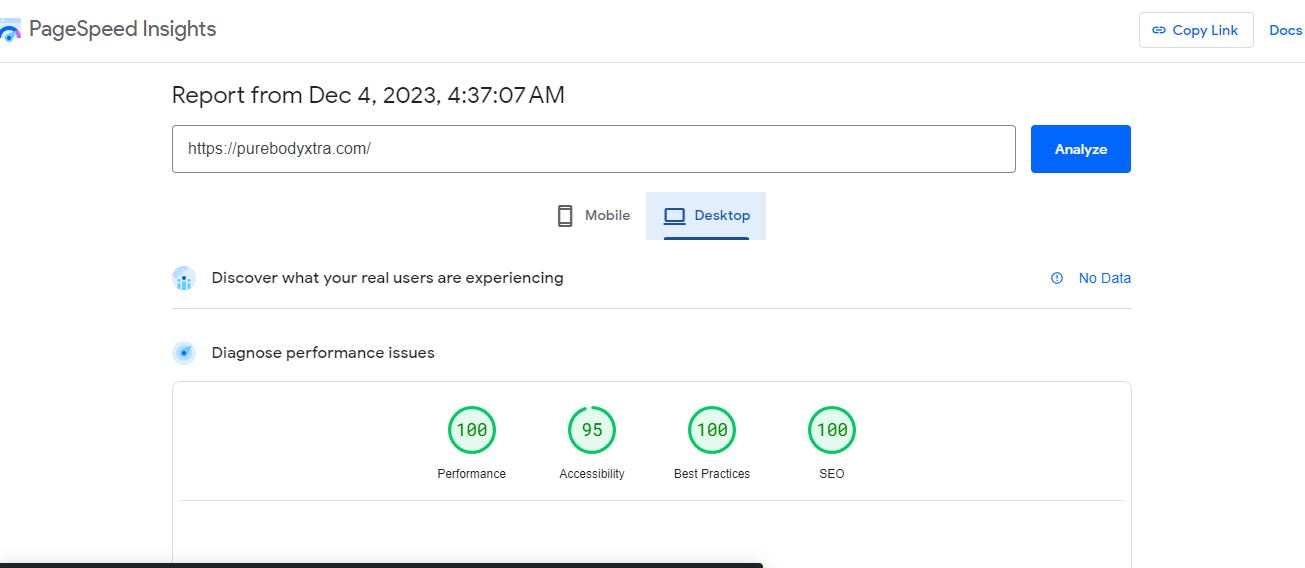Open the Best Practices score gauge
The image size is (1305, 568).
712,430
